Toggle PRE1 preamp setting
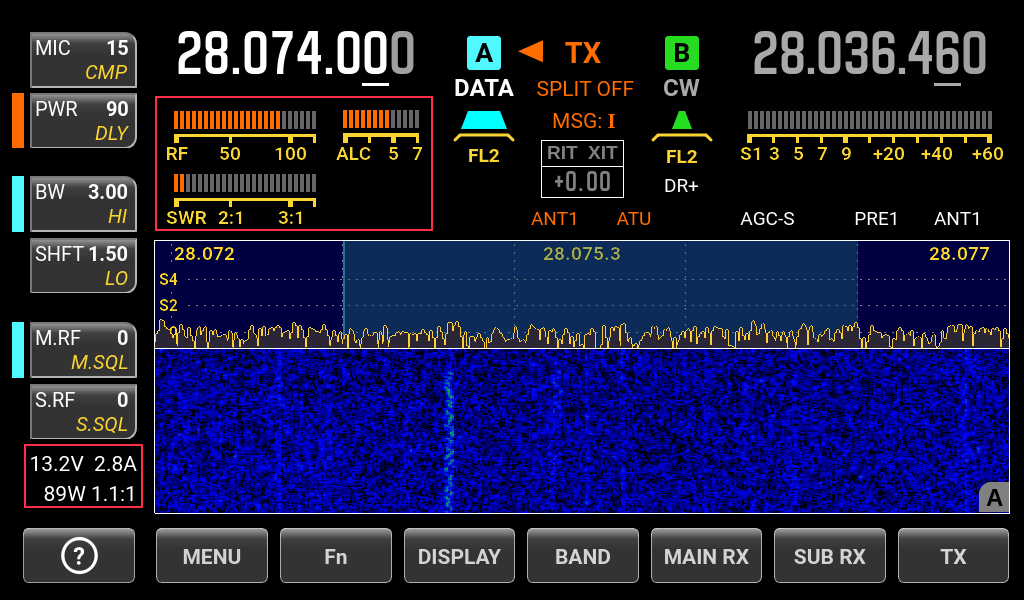 (876, 218)
